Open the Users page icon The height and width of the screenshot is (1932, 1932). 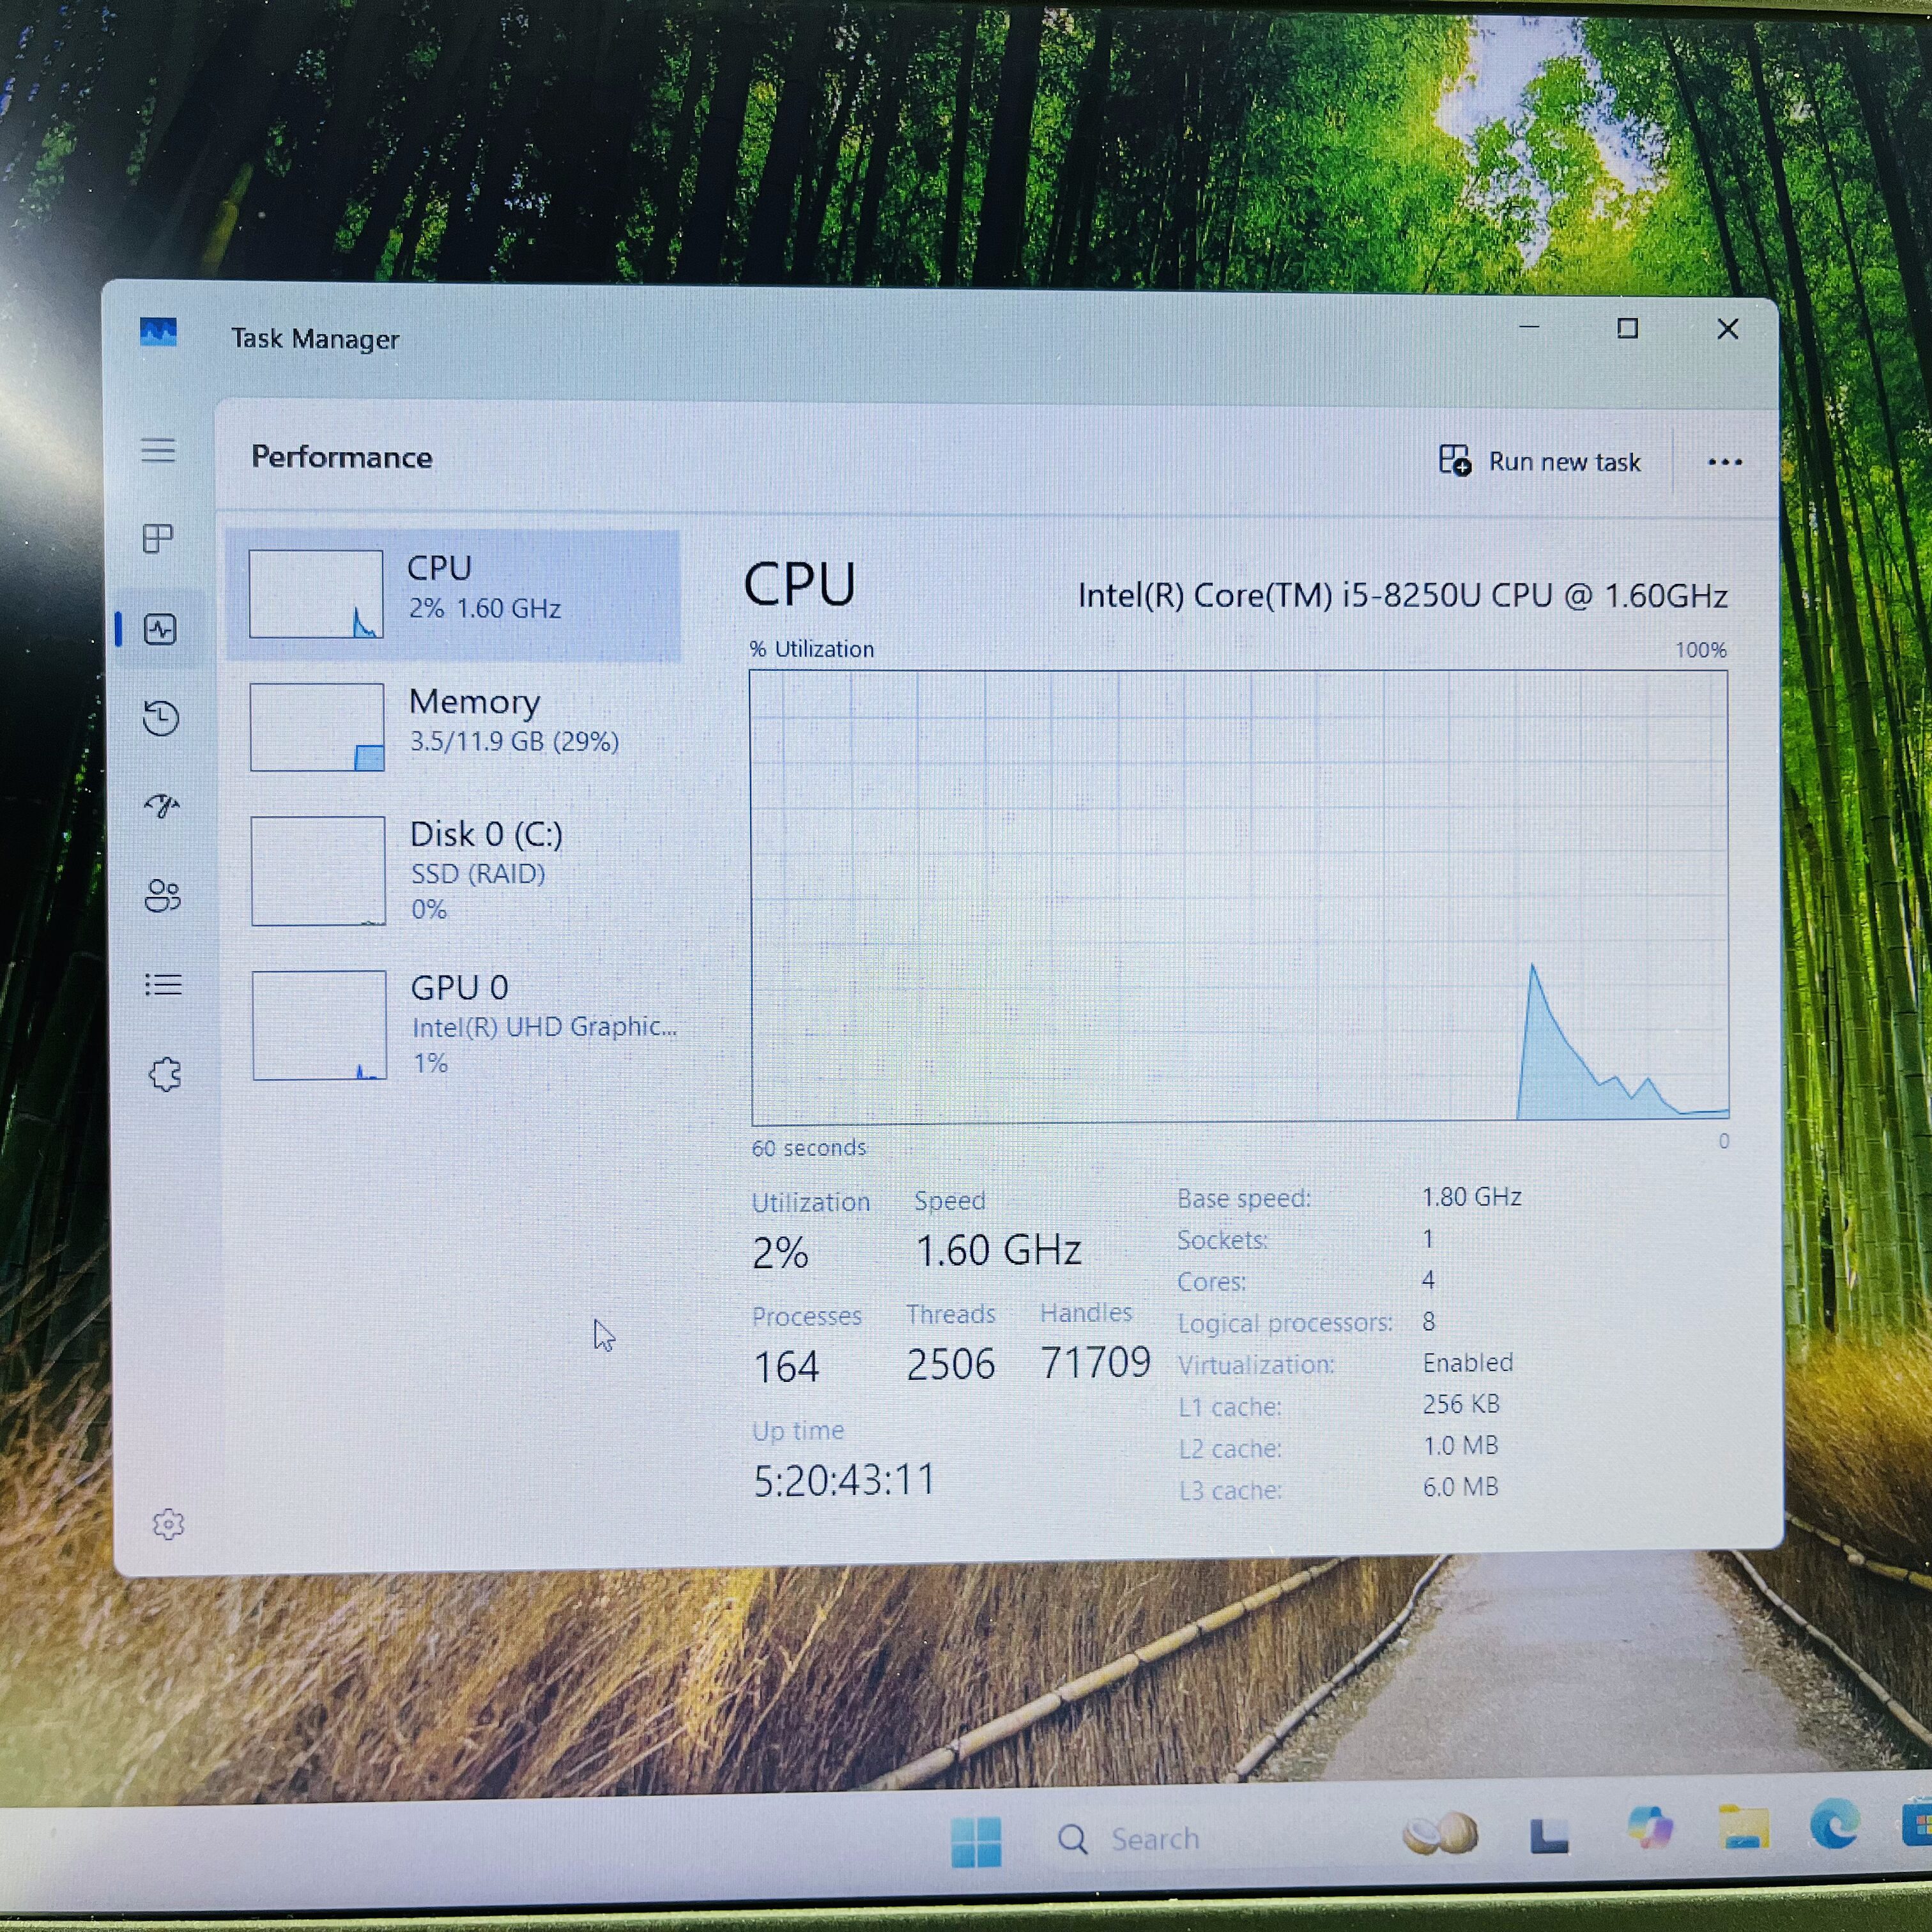pos(163,895)
